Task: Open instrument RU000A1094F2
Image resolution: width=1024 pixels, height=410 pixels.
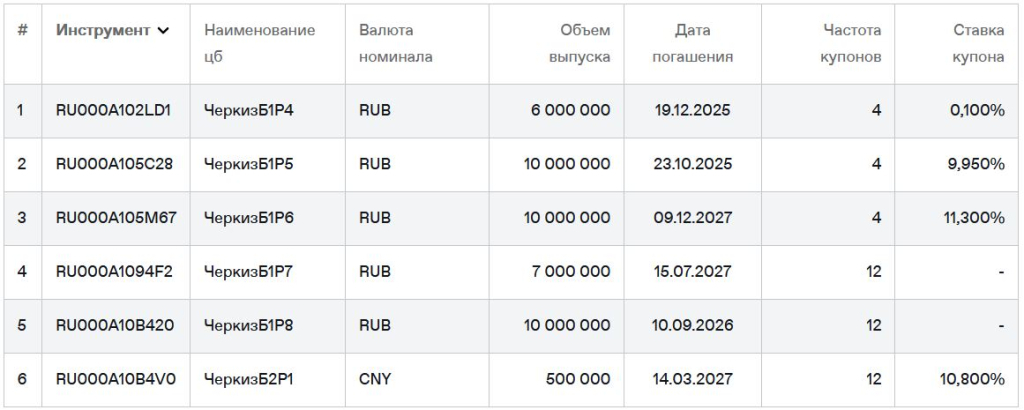Action: pos(114,271)
